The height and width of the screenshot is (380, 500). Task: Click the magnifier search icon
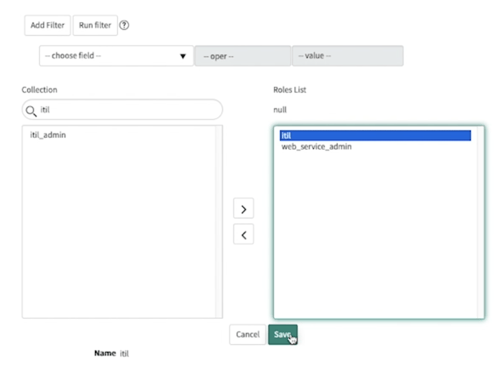pyautogui.click(x=31, y=111)
